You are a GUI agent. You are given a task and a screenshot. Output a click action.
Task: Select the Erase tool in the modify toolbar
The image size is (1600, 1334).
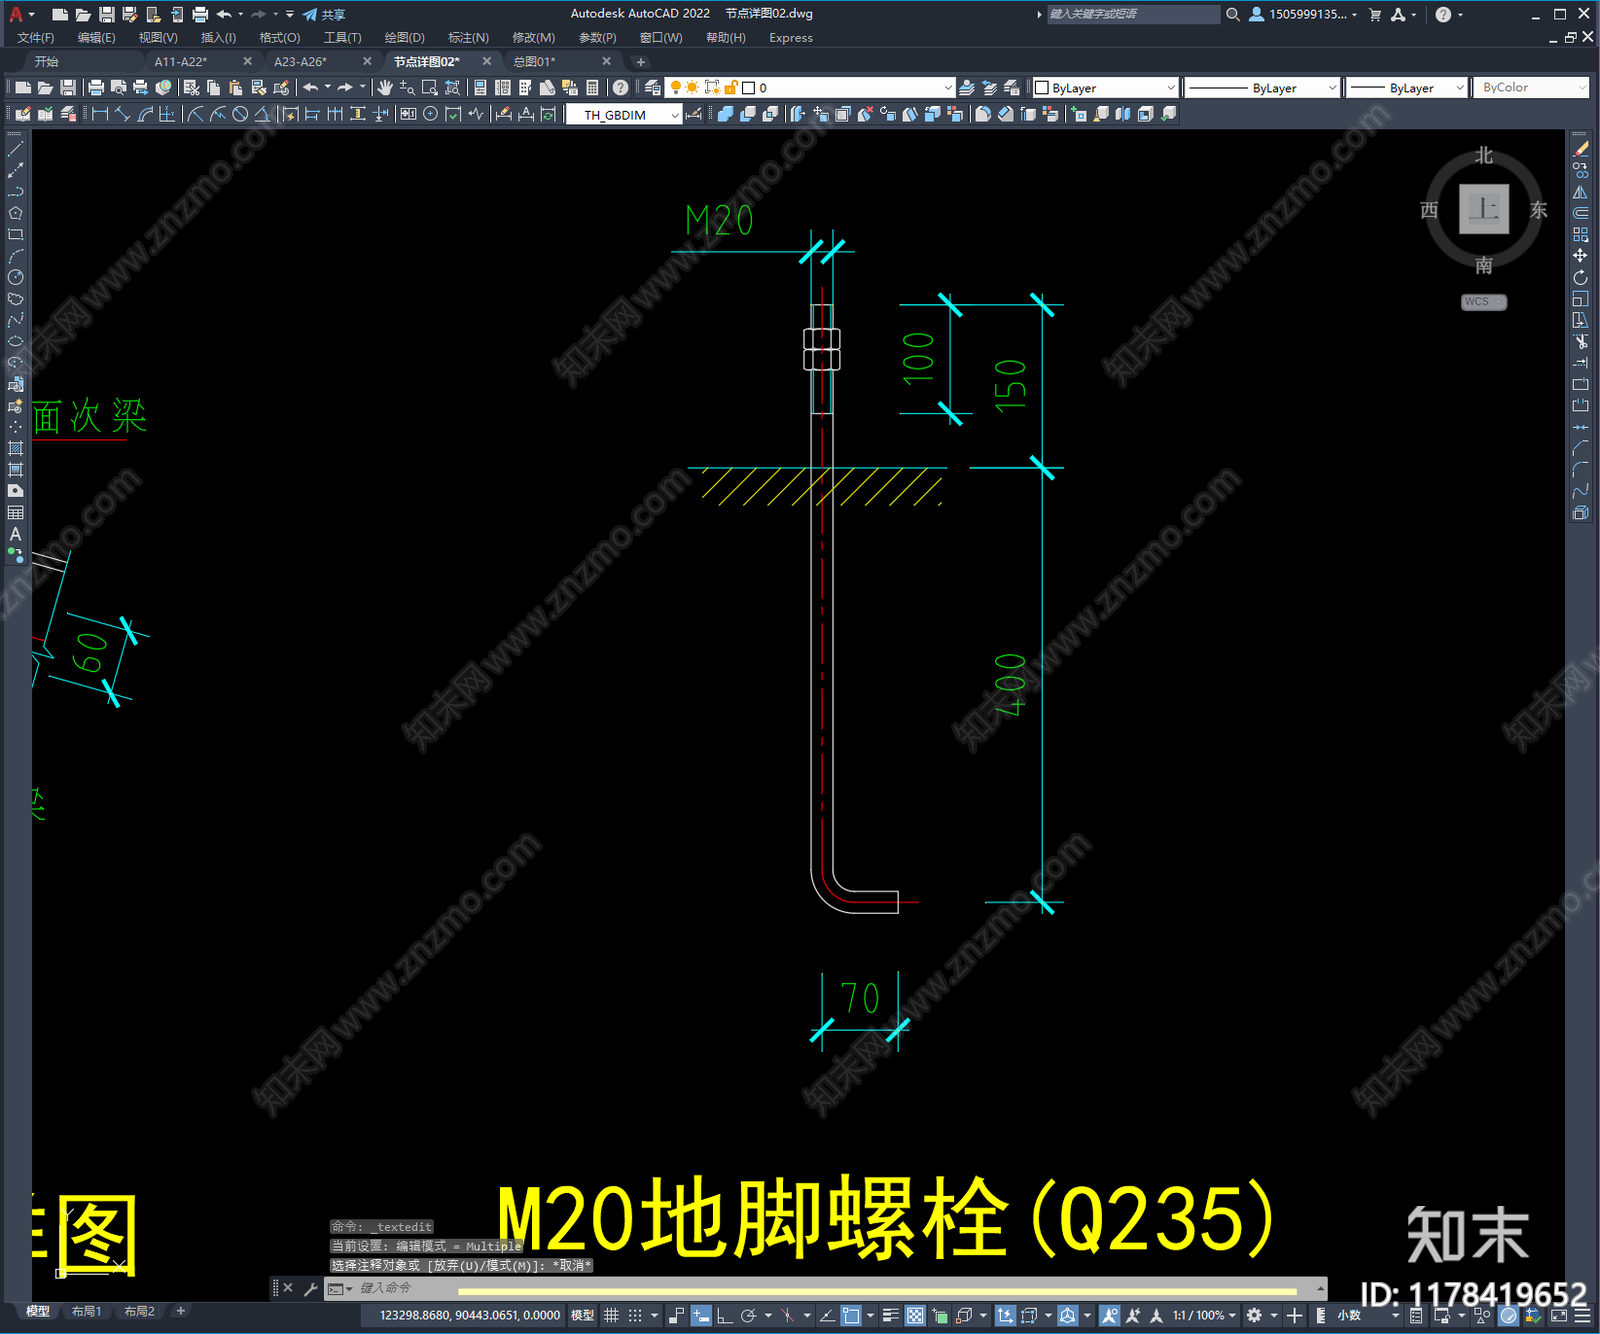(x=1580, y=149)
